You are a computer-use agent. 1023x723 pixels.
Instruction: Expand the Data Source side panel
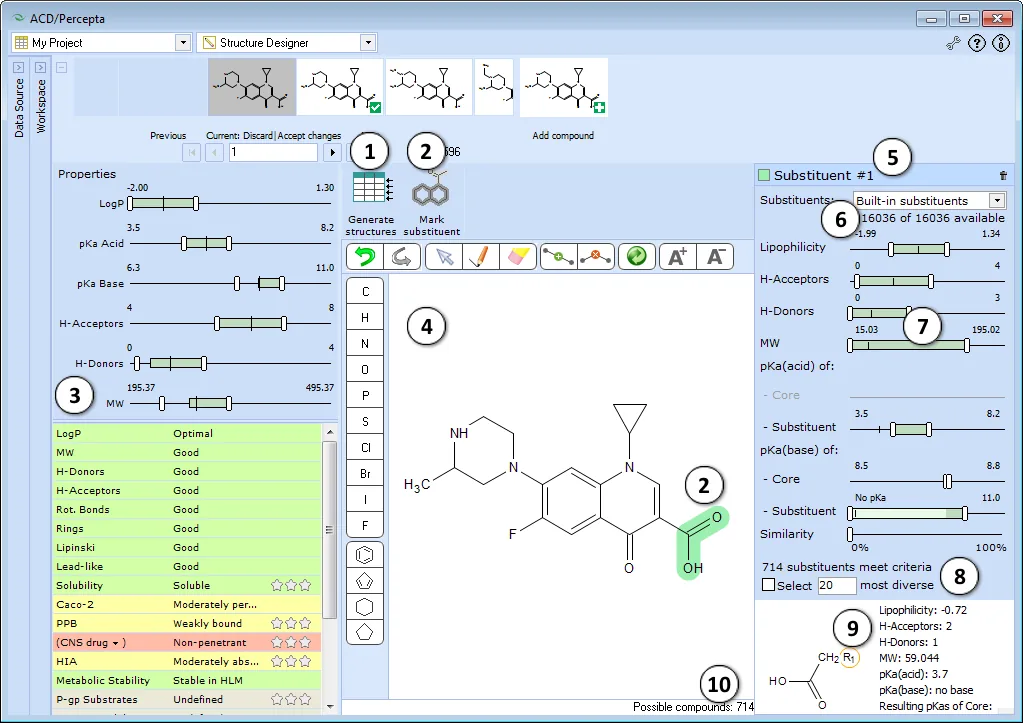18,68
